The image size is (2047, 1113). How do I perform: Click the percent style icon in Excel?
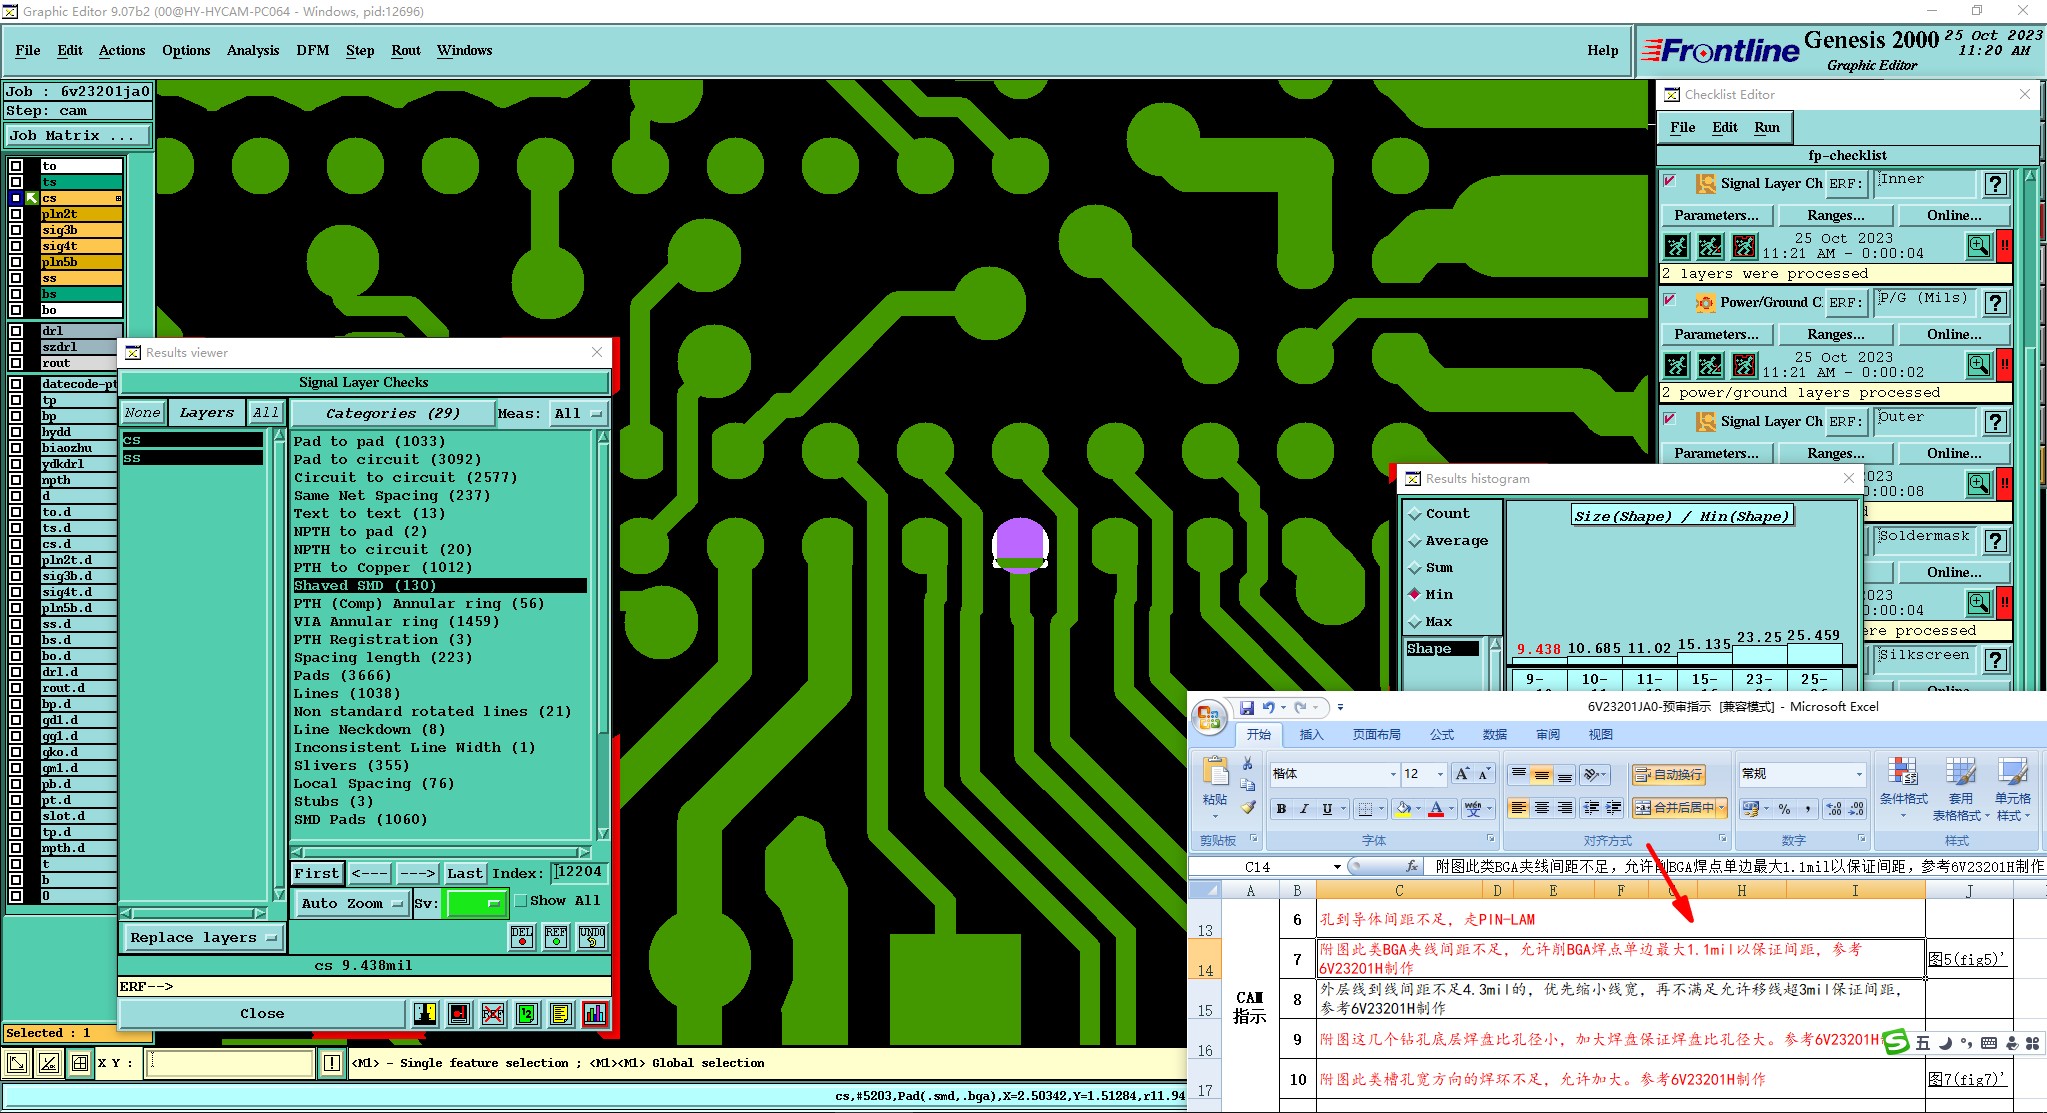tap(1784, 808)
